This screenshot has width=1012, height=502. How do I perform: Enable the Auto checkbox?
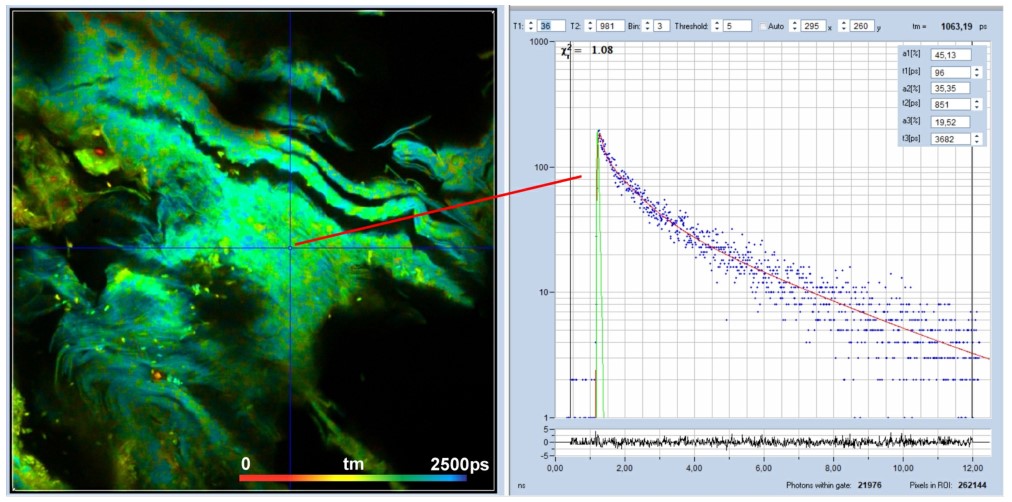764,25
